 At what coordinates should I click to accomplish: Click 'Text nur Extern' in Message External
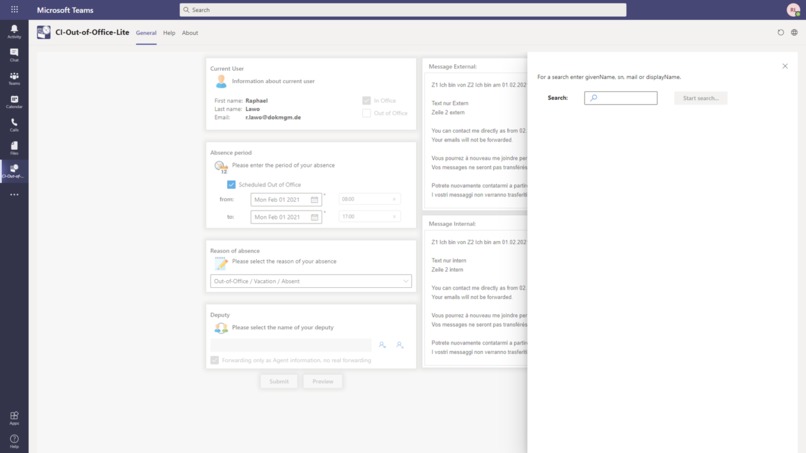(x=450, y=103)
